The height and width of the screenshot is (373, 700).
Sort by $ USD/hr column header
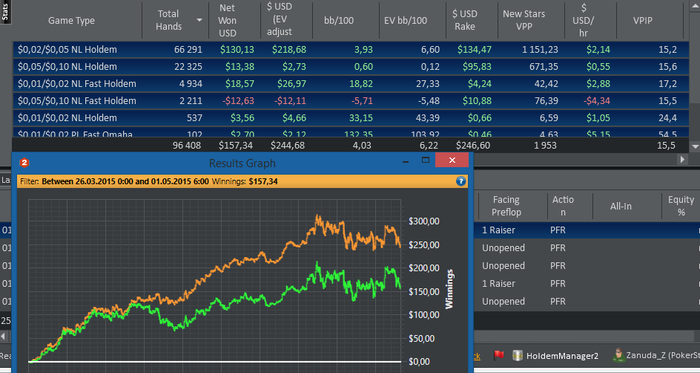coord(583,20)
